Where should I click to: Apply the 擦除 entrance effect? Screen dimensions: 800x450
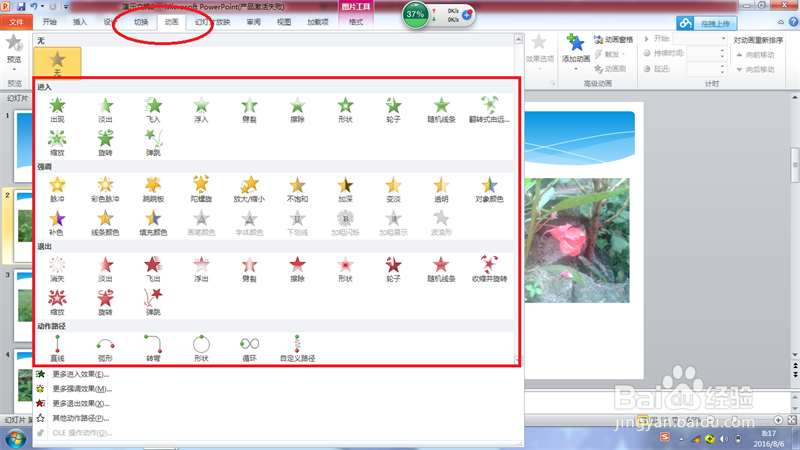(x=297, y=110)
